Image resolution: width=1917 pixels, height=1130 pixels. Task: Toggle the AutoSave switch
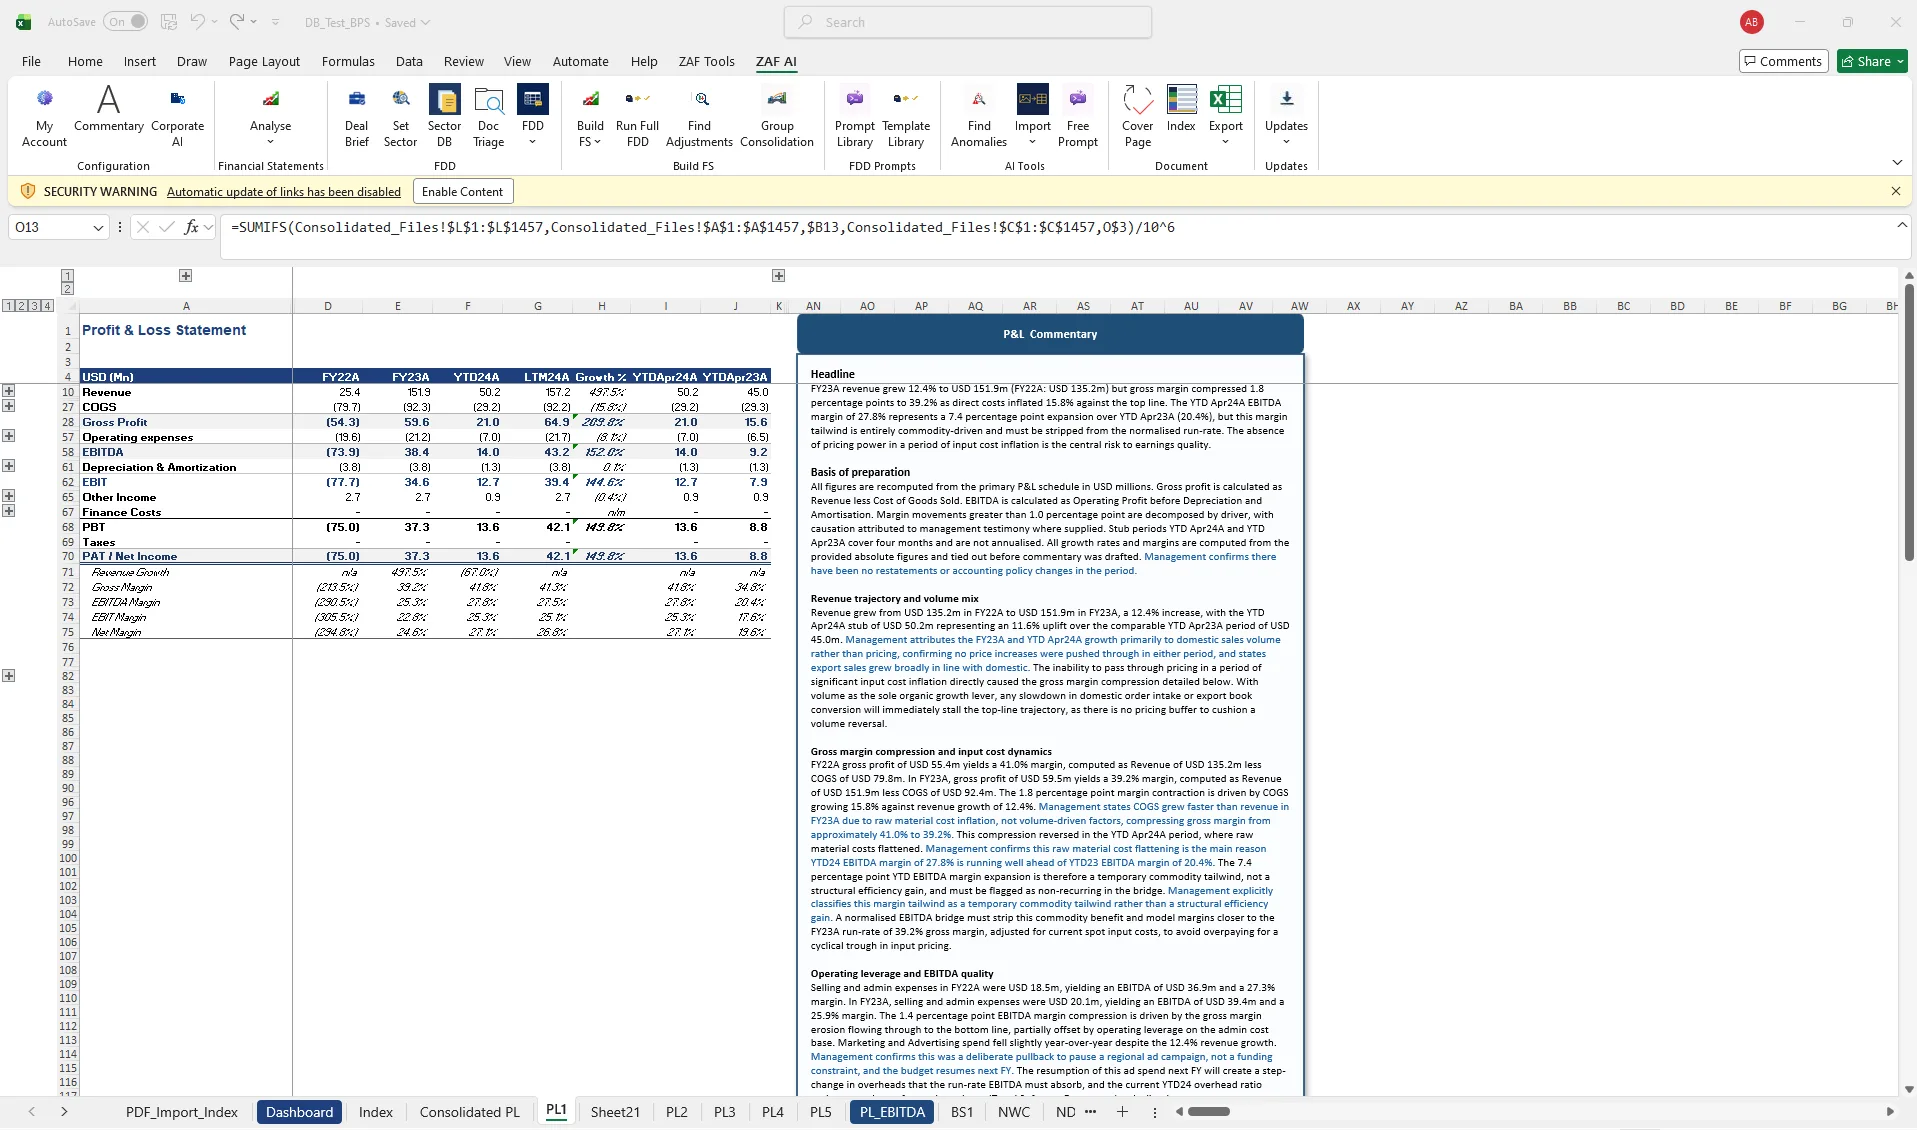(x=125, y=21)
